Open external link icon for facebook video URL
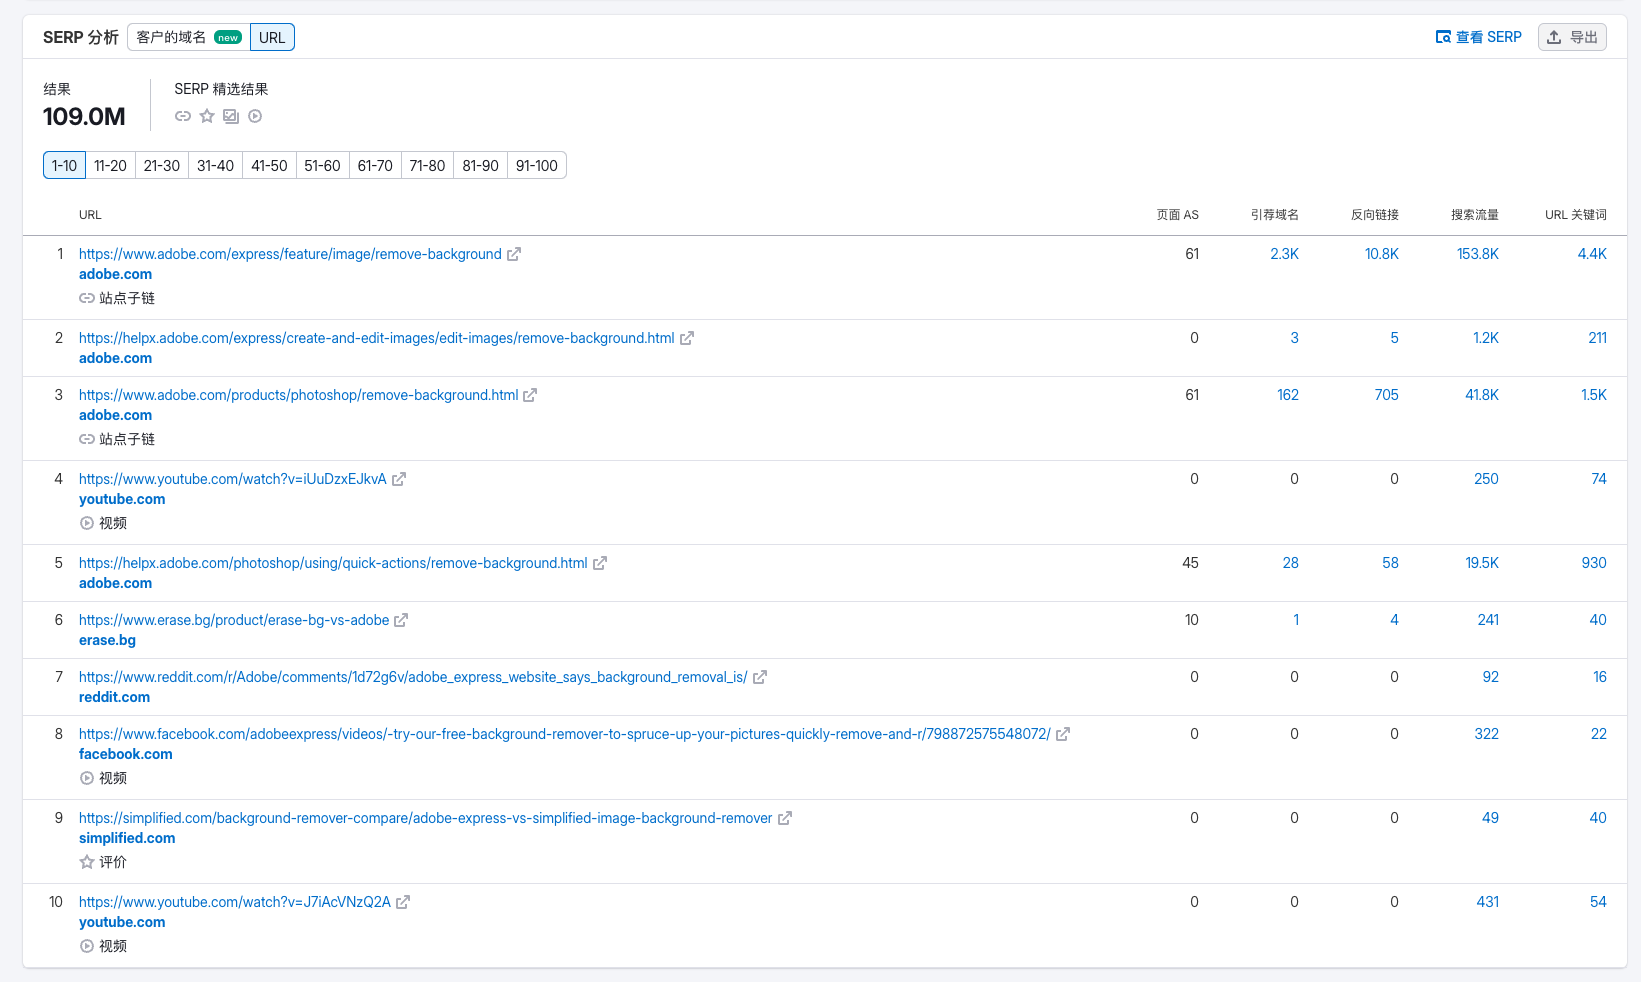The image size is (1641, 982). 1063,734
